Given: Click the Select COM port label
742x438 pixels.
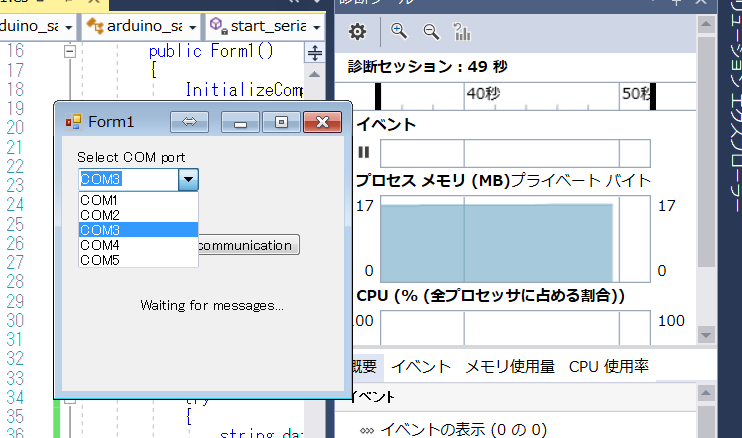Looking at the screenshot, I should (x=131, y=157).
